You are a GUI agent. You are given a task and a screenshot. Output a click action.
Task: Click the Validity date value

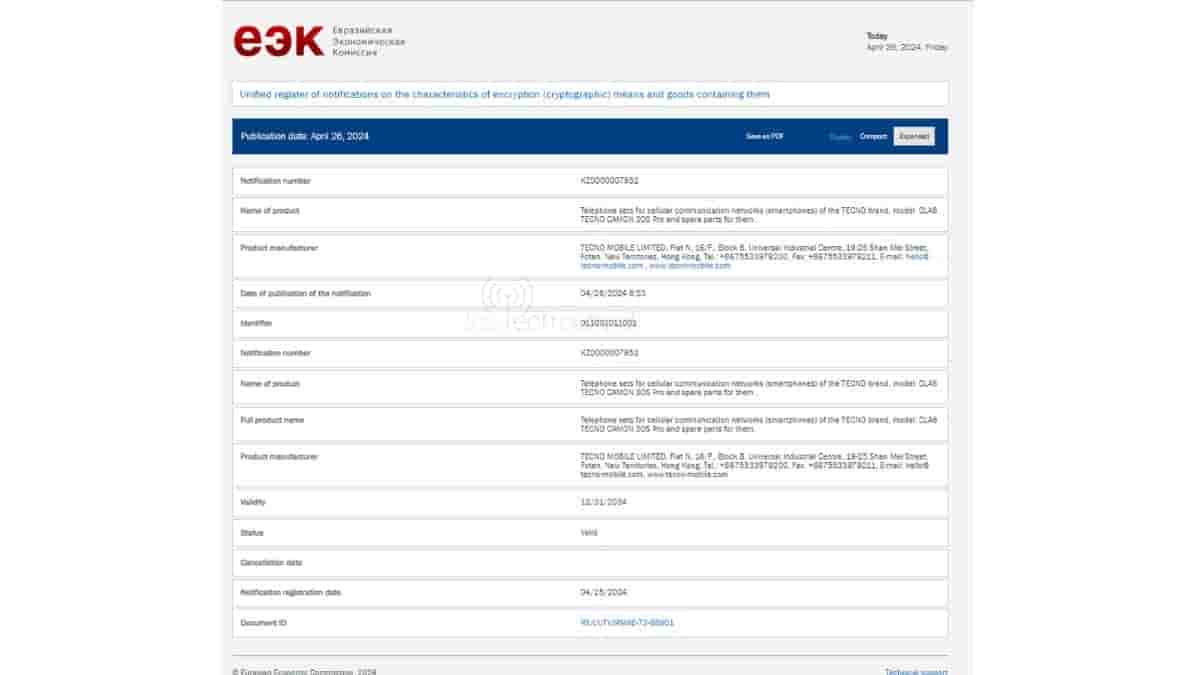[604, 502]
